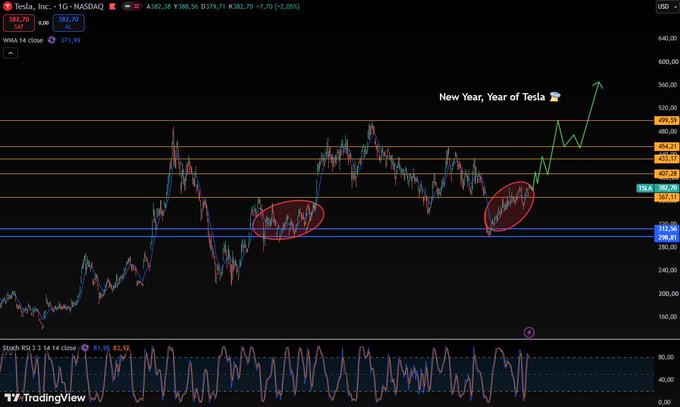Click the 80,00 Stoch RSI axis label
This screenshot has width=680, height=407.
[x=666, y=357]
